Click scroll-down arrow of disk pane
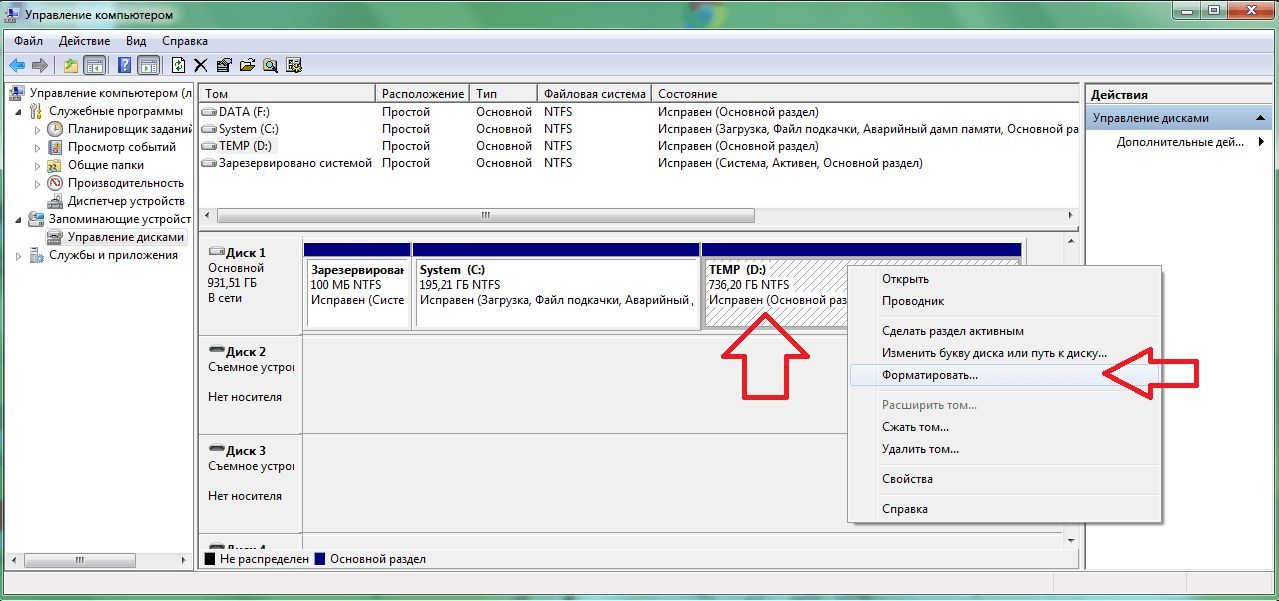1279x601 pixels. click(x=1071, y=541)
